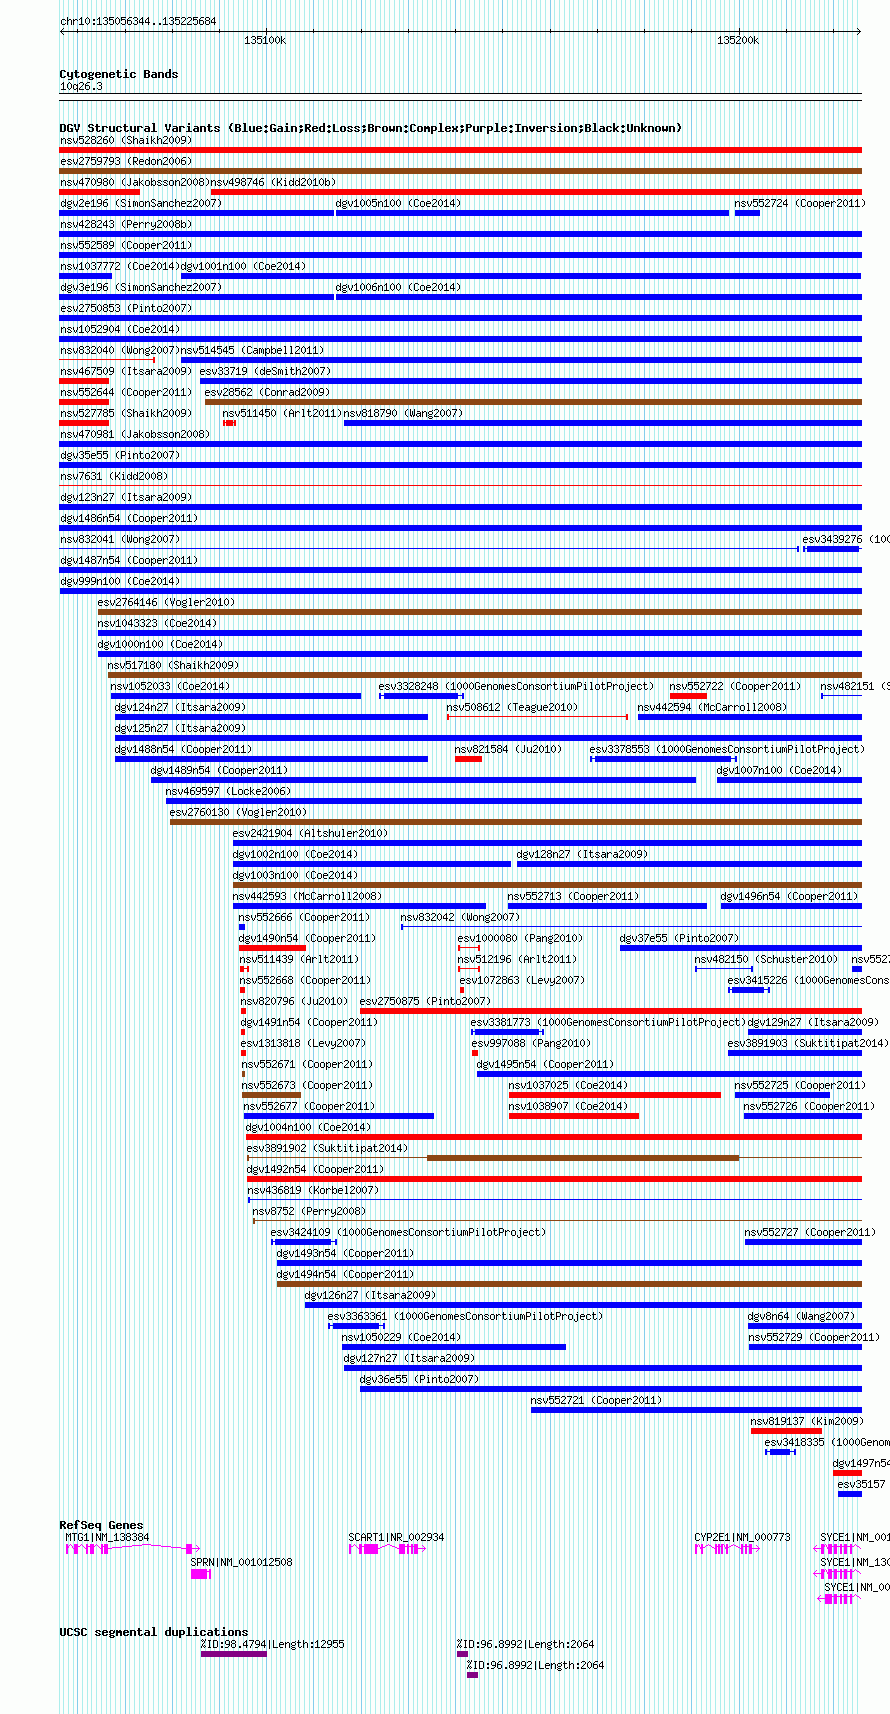Open esv3363361 variant label
Screen dimensions: 890x1714
coord(465,1316)
